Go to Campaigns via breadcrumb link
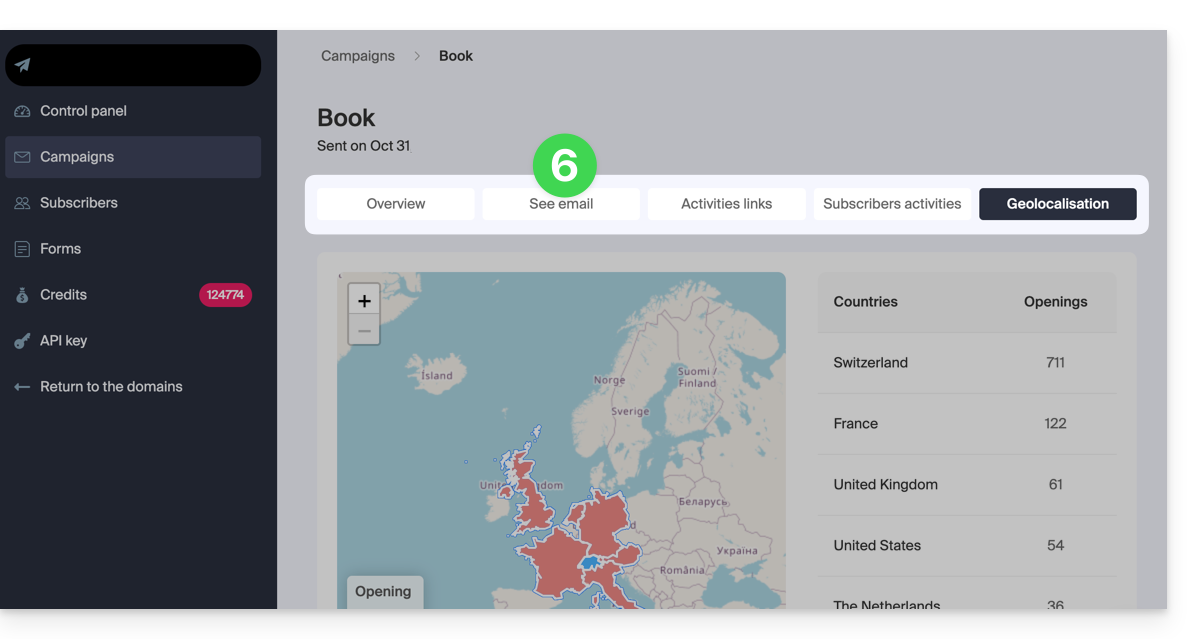This screenshot has width=1197, height=639. pyautogui.click(x=358, y=56)
